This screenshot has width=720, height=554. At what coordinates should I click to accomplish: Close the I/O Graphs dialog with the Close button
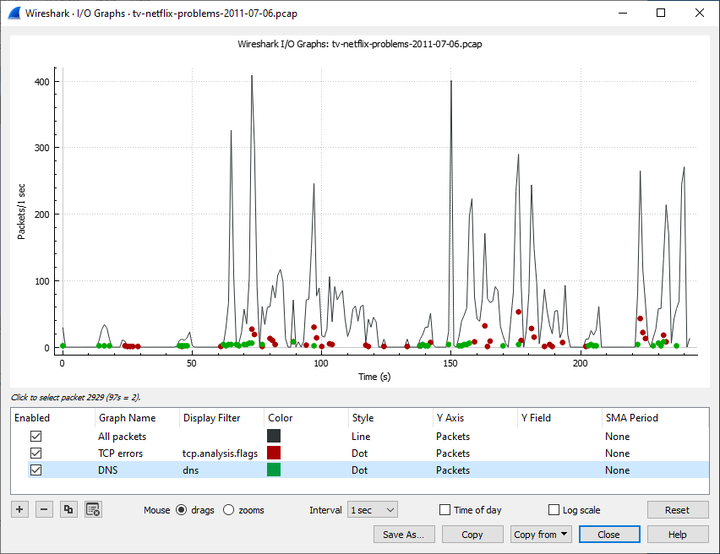[x=609, y=534]
